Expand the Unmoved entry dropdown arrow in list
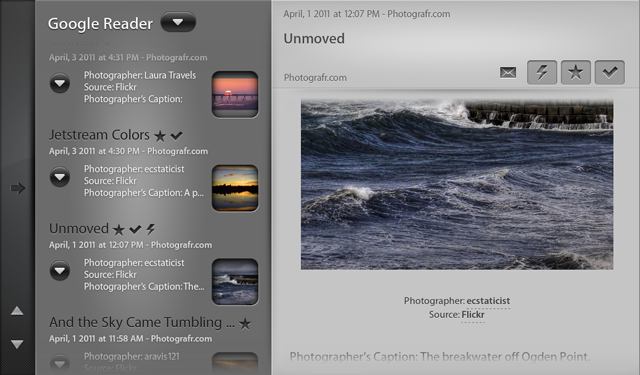 click(x=60, y=271)
